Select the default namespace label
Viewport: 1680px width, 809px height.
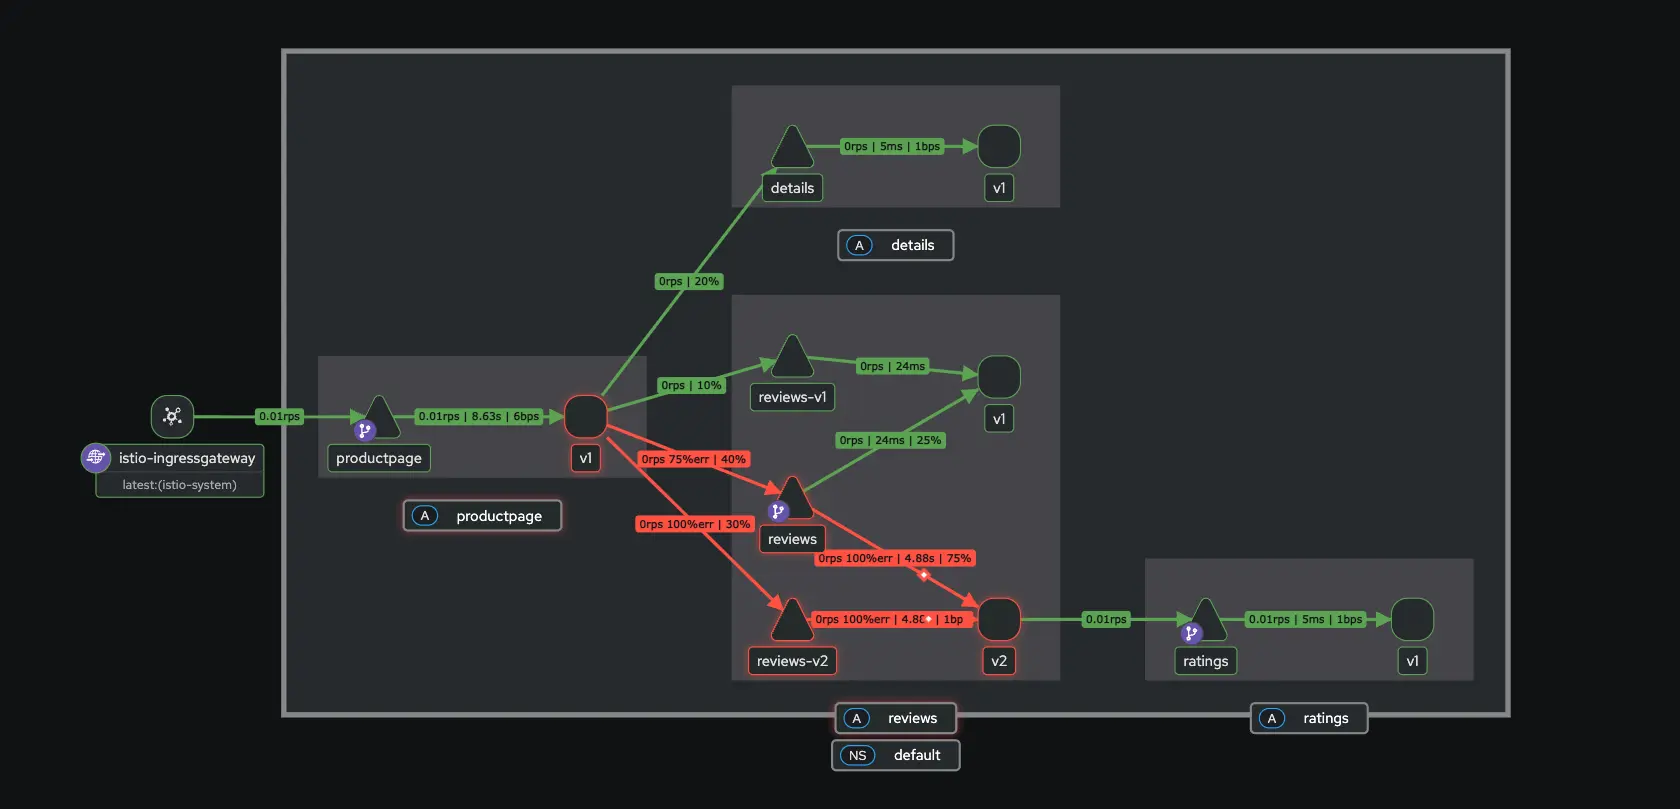pos(895,755)
